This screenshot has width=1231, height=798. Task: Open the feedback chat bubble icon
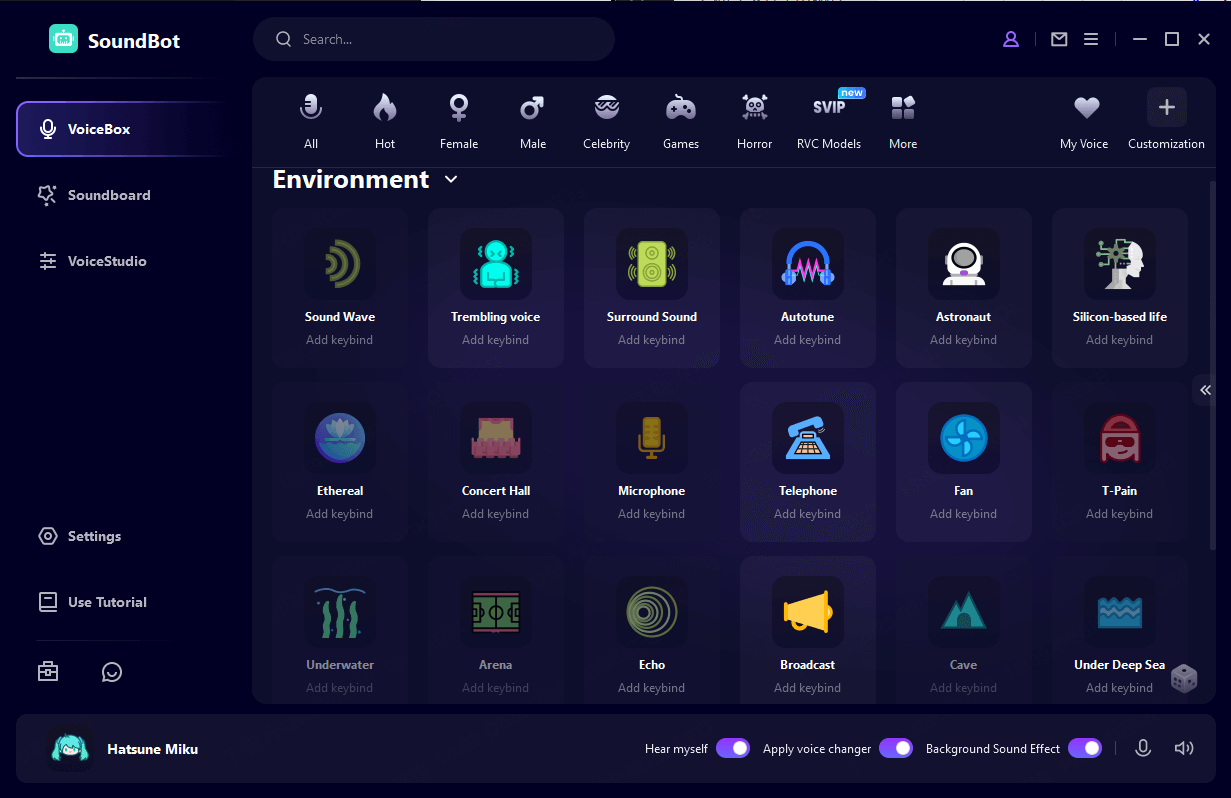(112, 672)
